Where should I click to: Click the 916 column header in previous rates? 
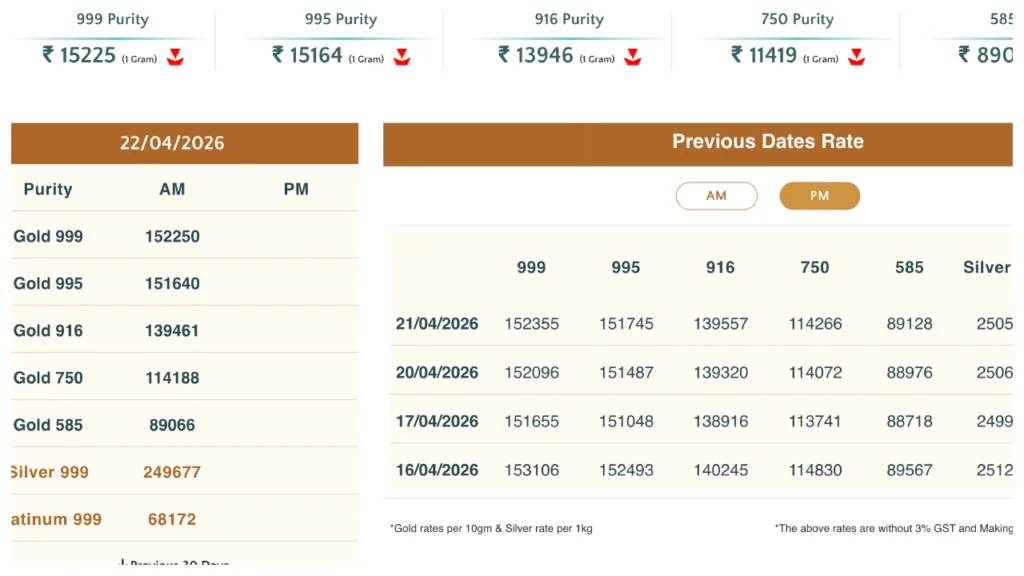tap(720, 267)
